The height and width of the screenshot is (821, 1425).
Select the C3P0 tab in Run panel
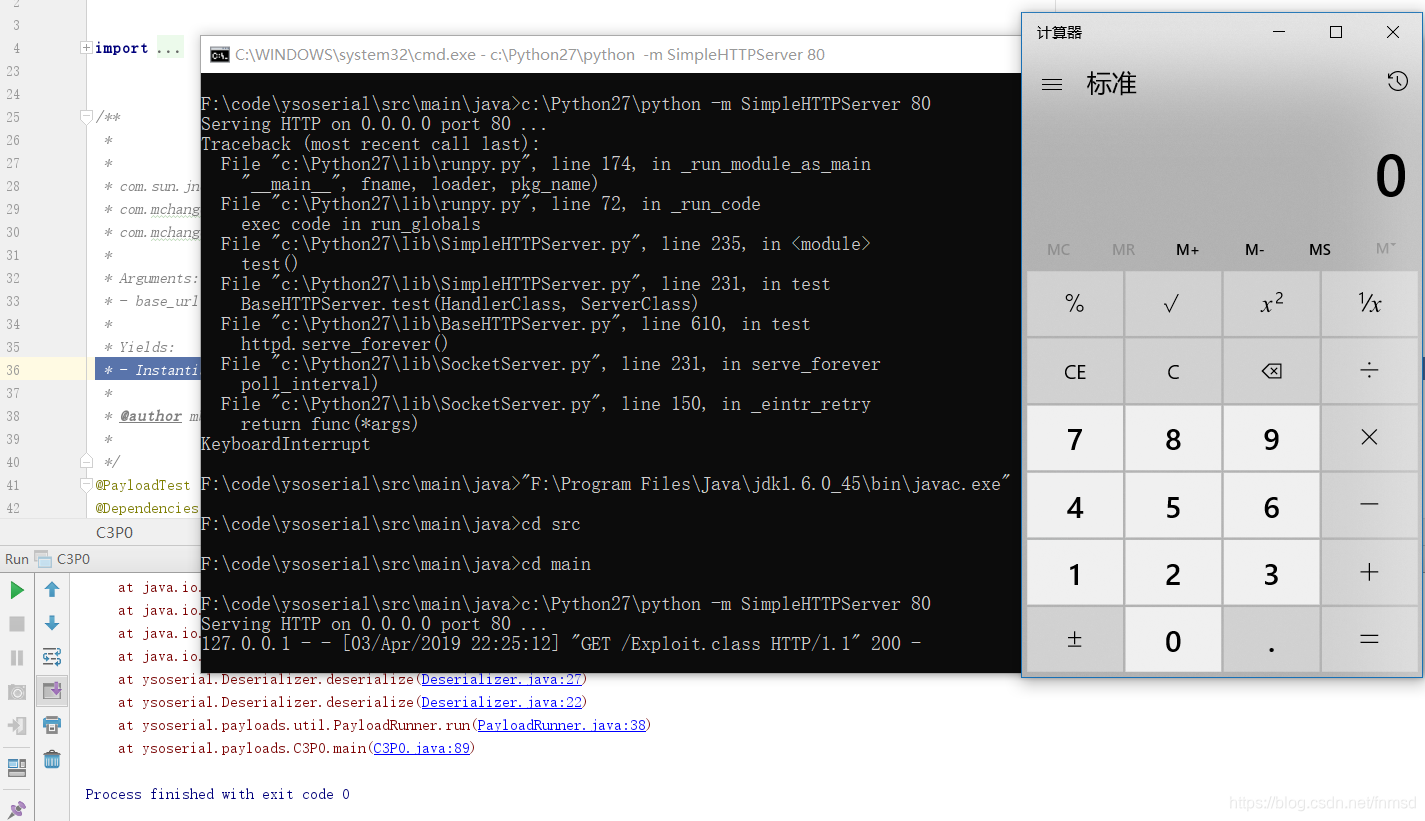[62, 559]
